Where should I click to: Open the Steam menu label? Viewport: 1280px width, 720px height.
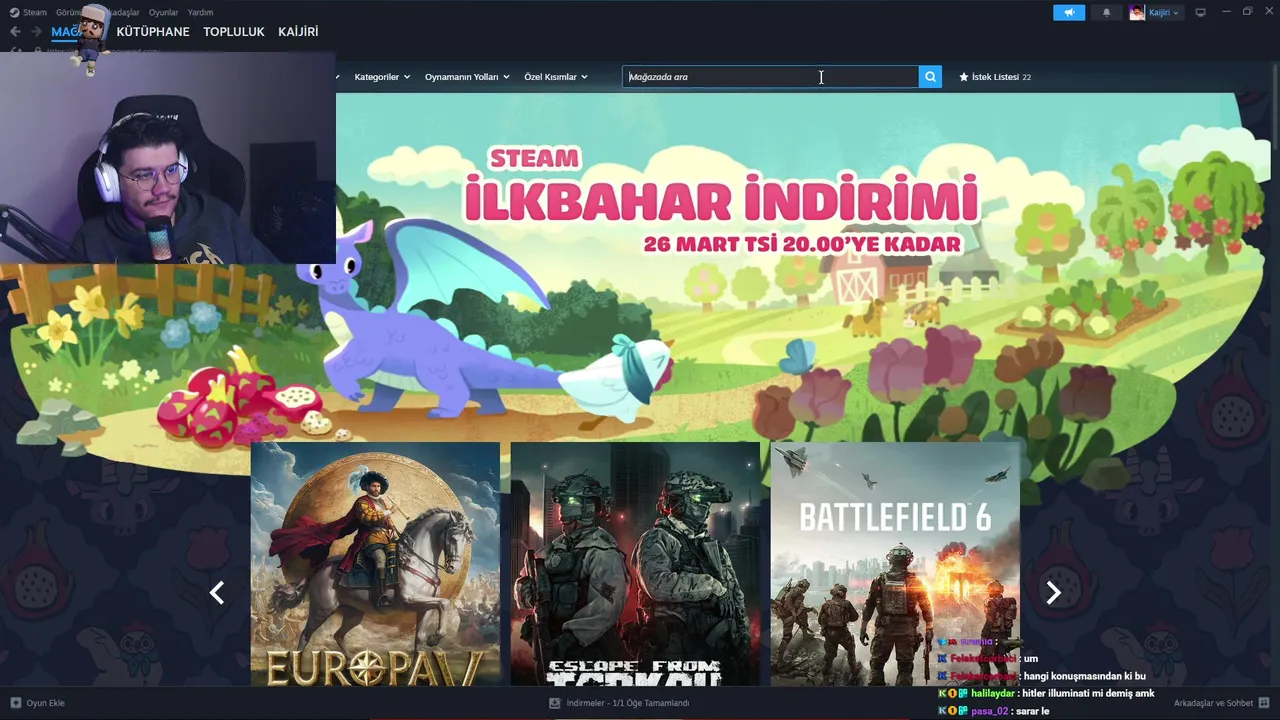point(35,12)
